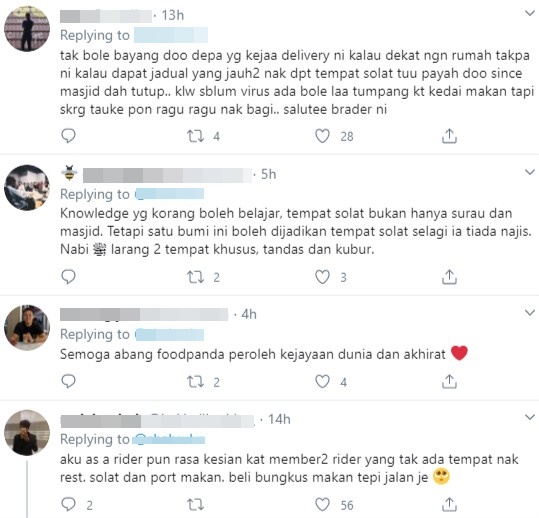
Task: Expand the 5h tweet options menu
Action: (530, 172)
